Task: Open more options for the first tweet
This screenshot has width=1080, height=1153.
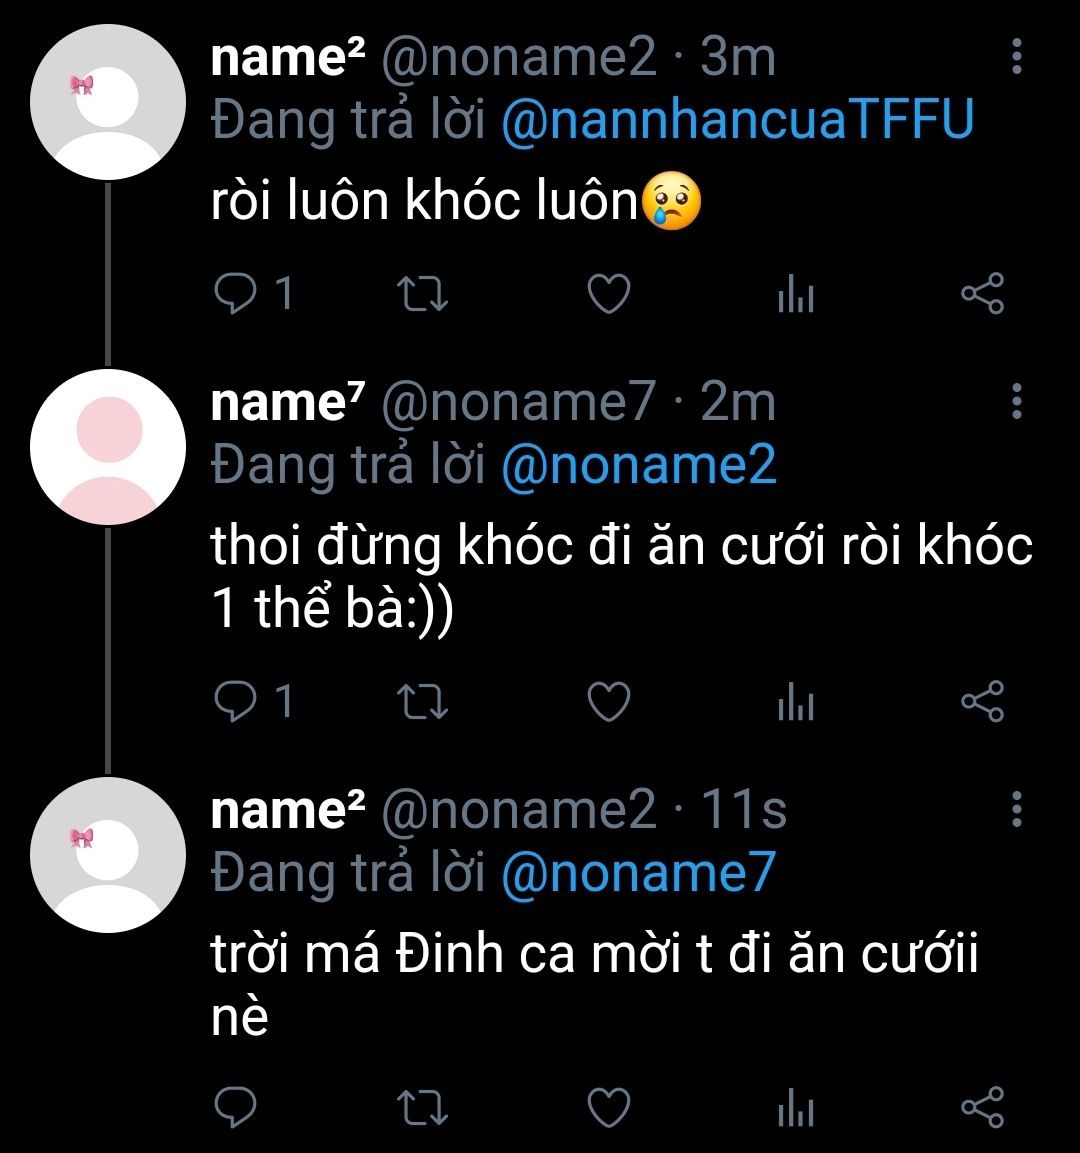Action: pyautogui.click(x=1016, y=57)
